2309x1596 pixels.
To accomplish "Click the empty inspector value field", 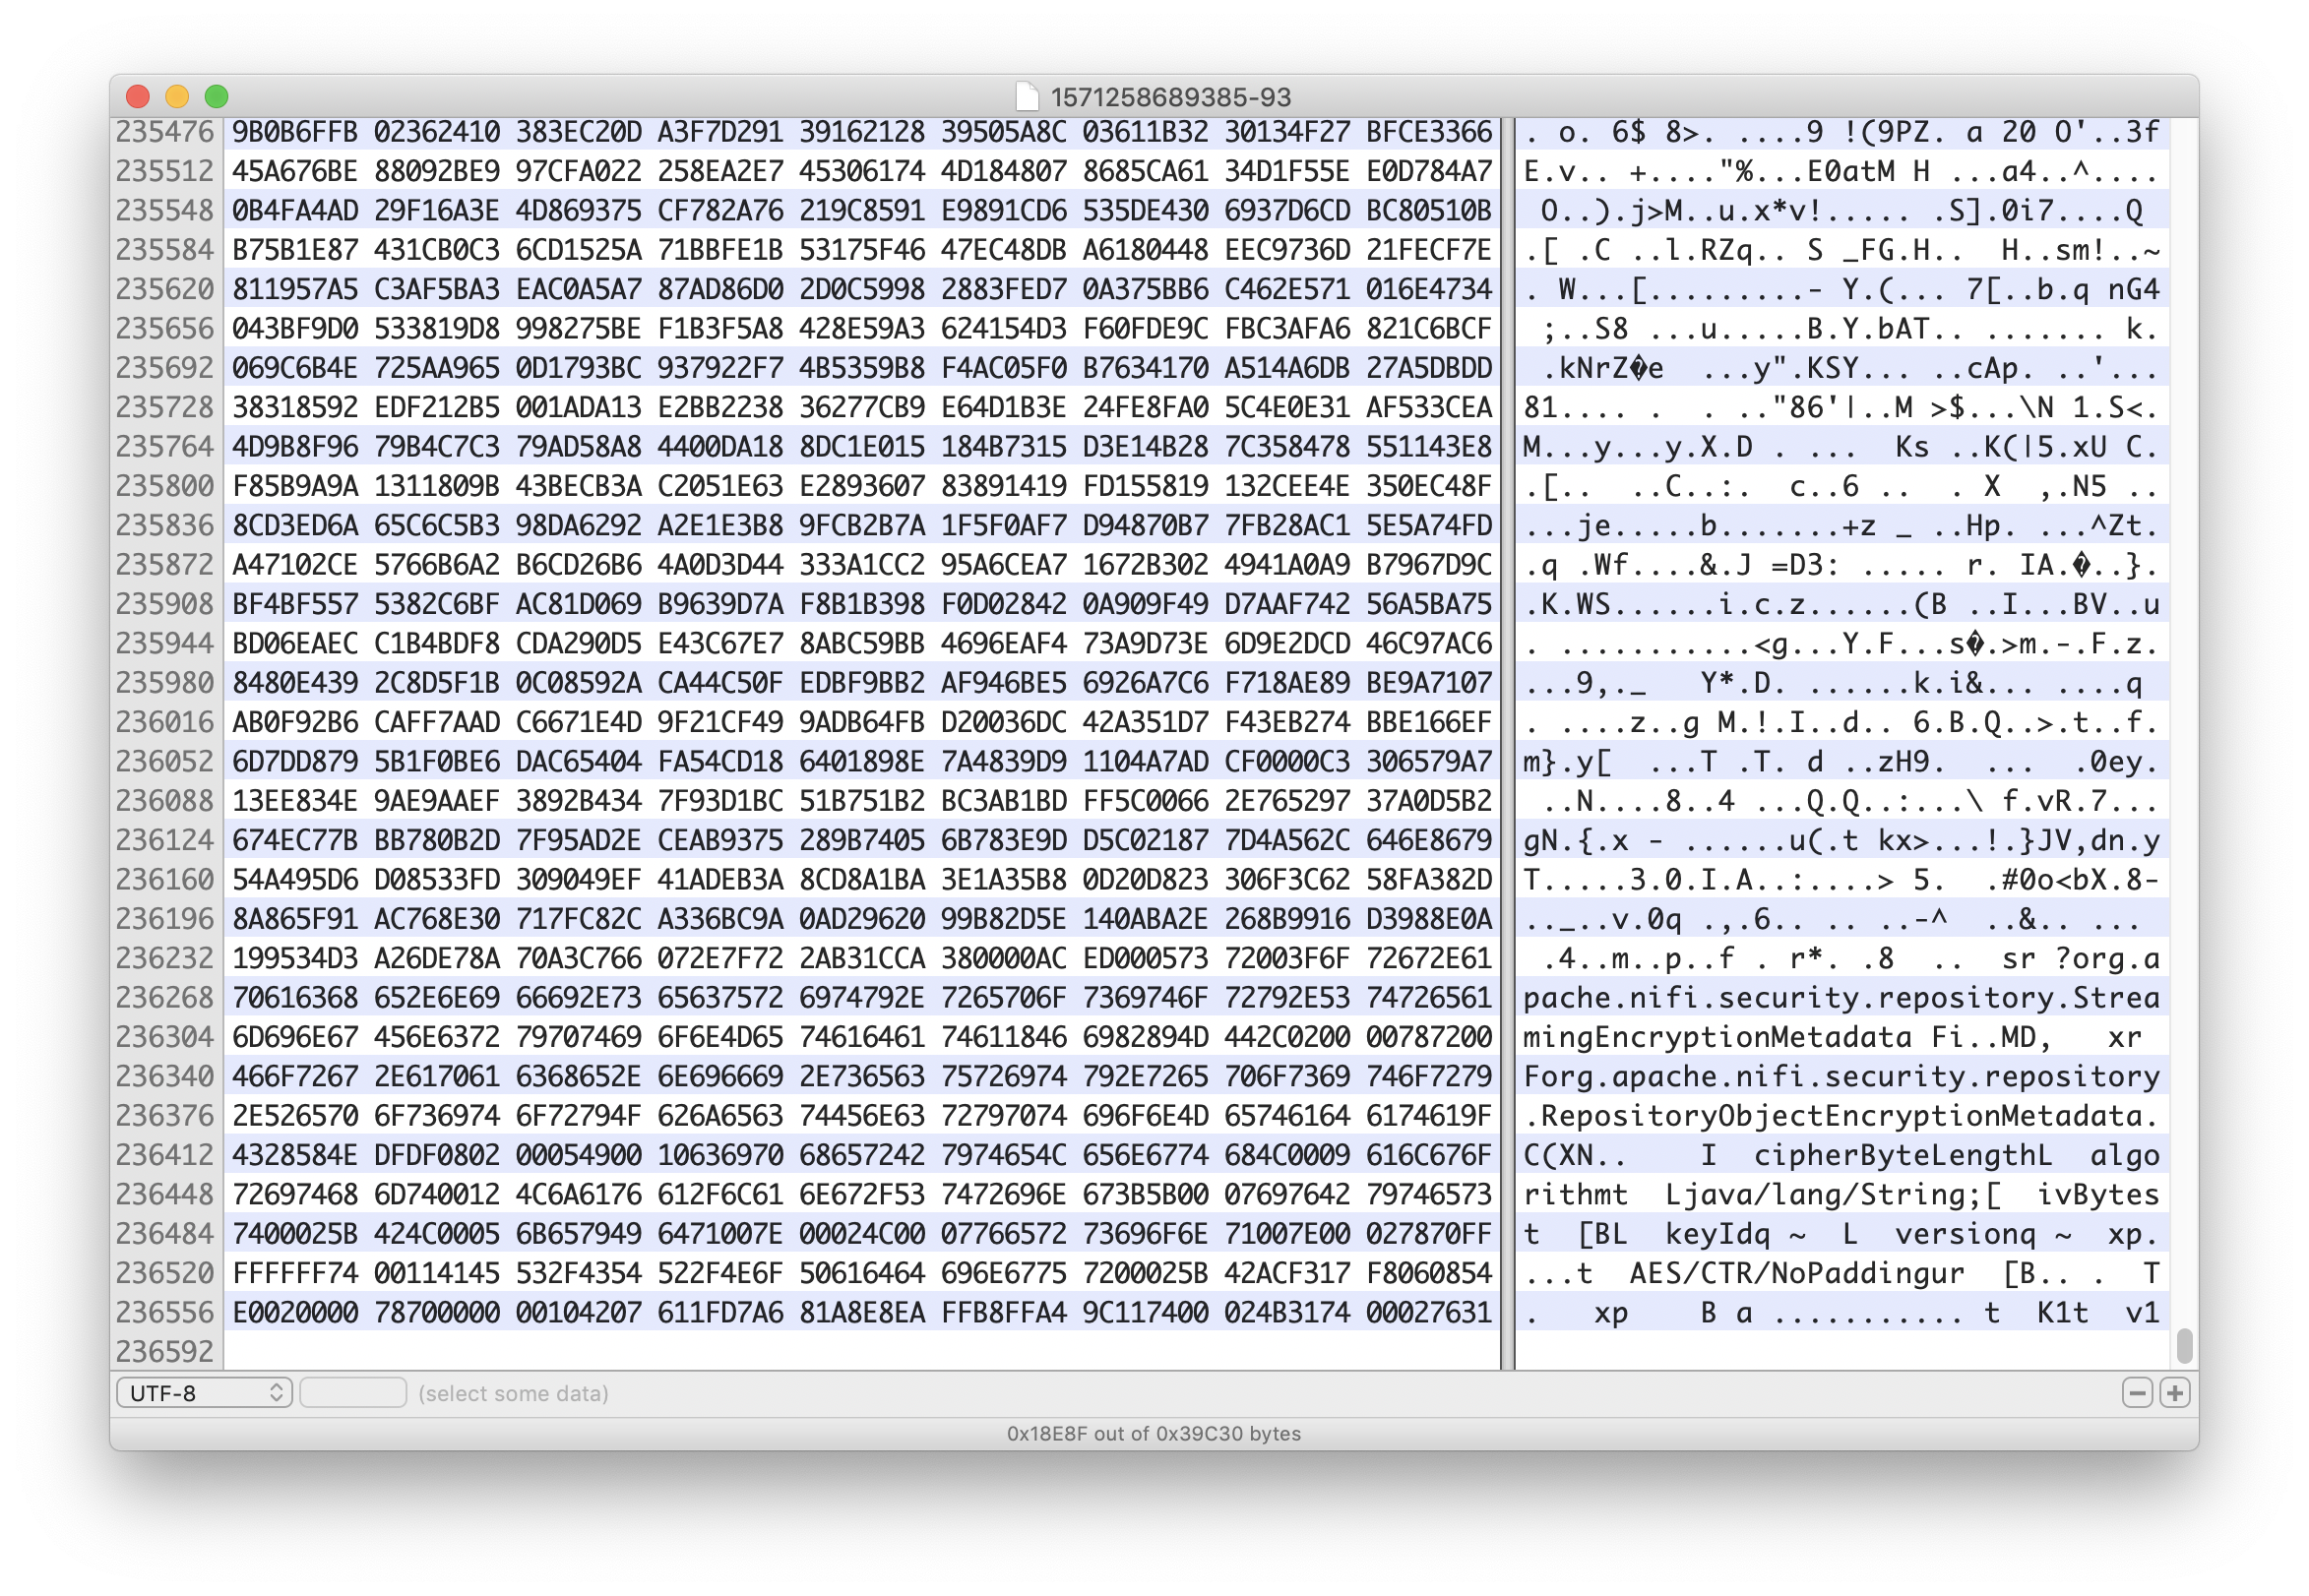I will click(x=353, y=1392).
